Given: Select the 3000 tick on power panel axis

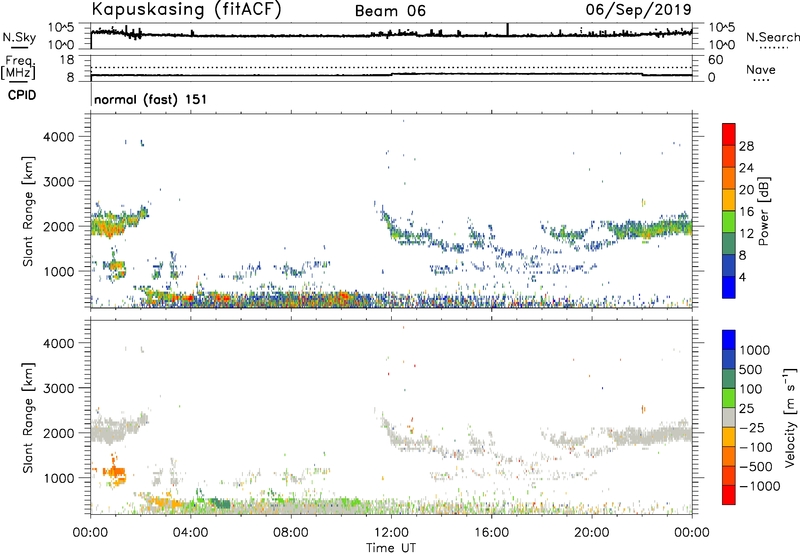Looking at the screenshot, I should point(59,182).
